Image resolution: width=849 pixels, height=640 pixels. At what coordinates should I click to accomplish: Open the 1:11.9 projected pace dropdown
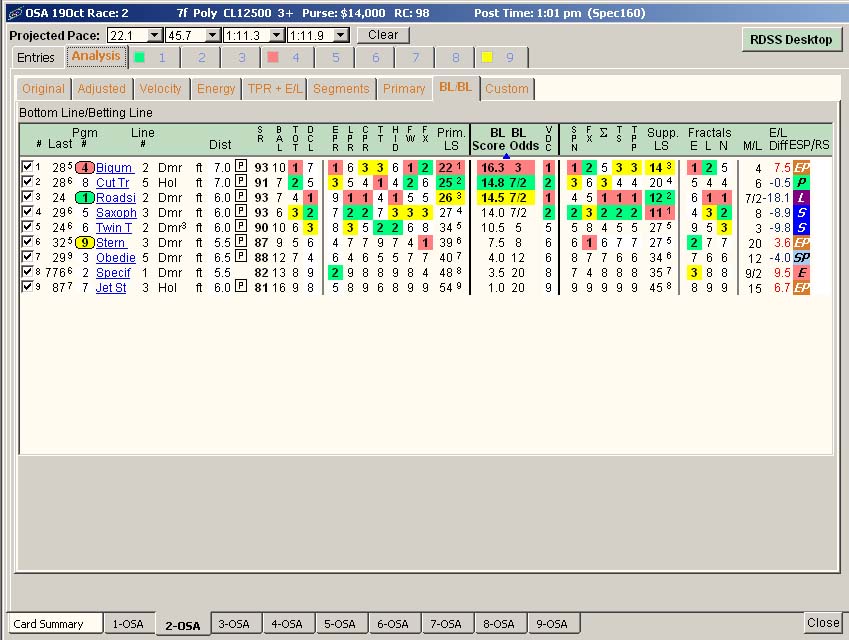pos(341,35)
